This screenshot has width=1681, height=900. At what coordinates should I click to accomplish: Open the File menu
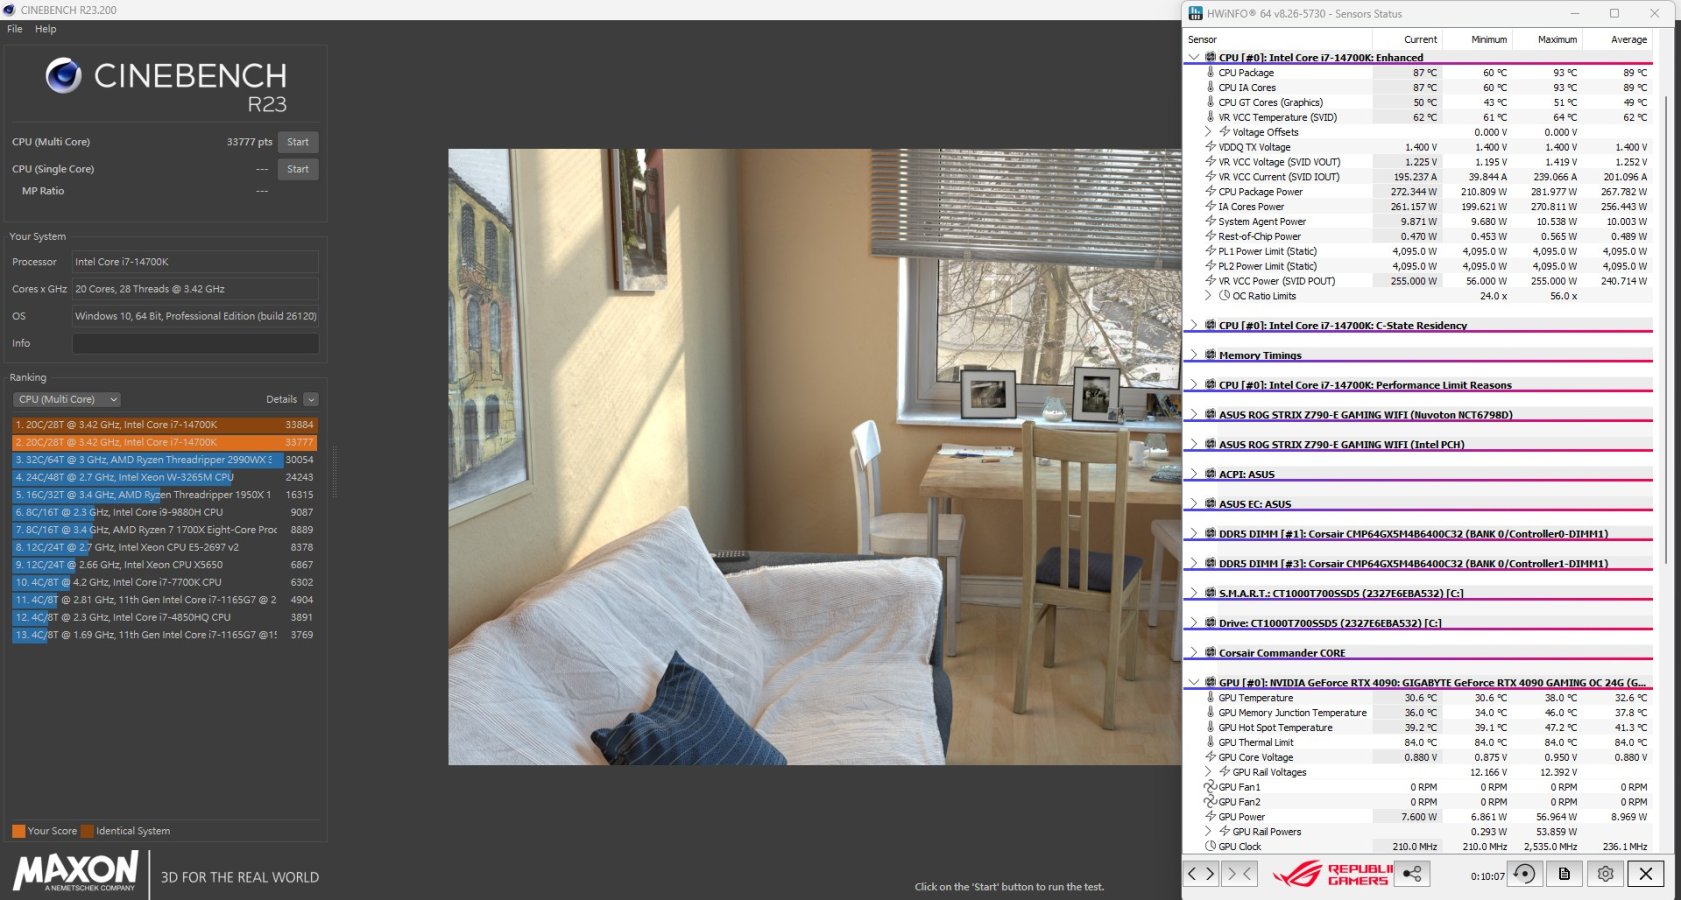15,29
